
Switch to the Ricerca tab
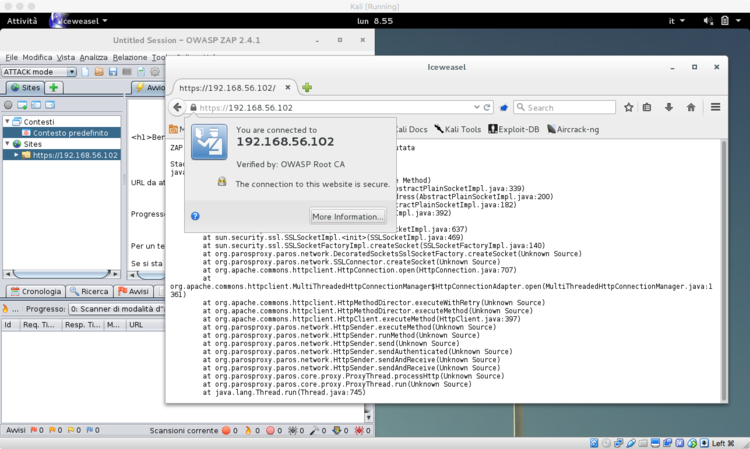pos(89,292)
